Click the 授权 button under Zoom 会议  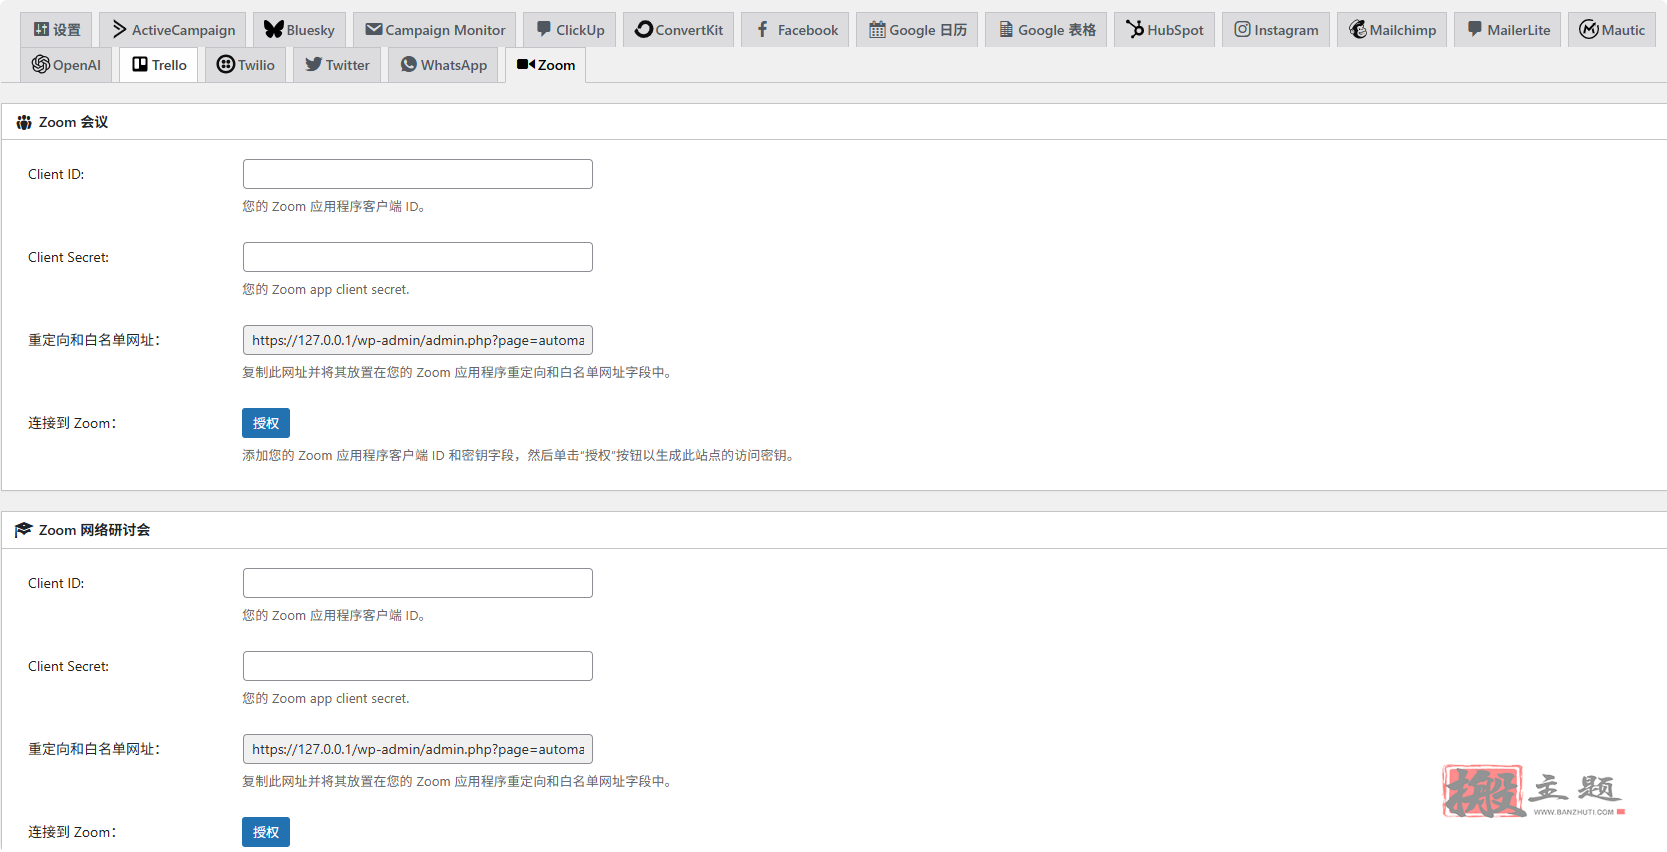coord(266,423)
